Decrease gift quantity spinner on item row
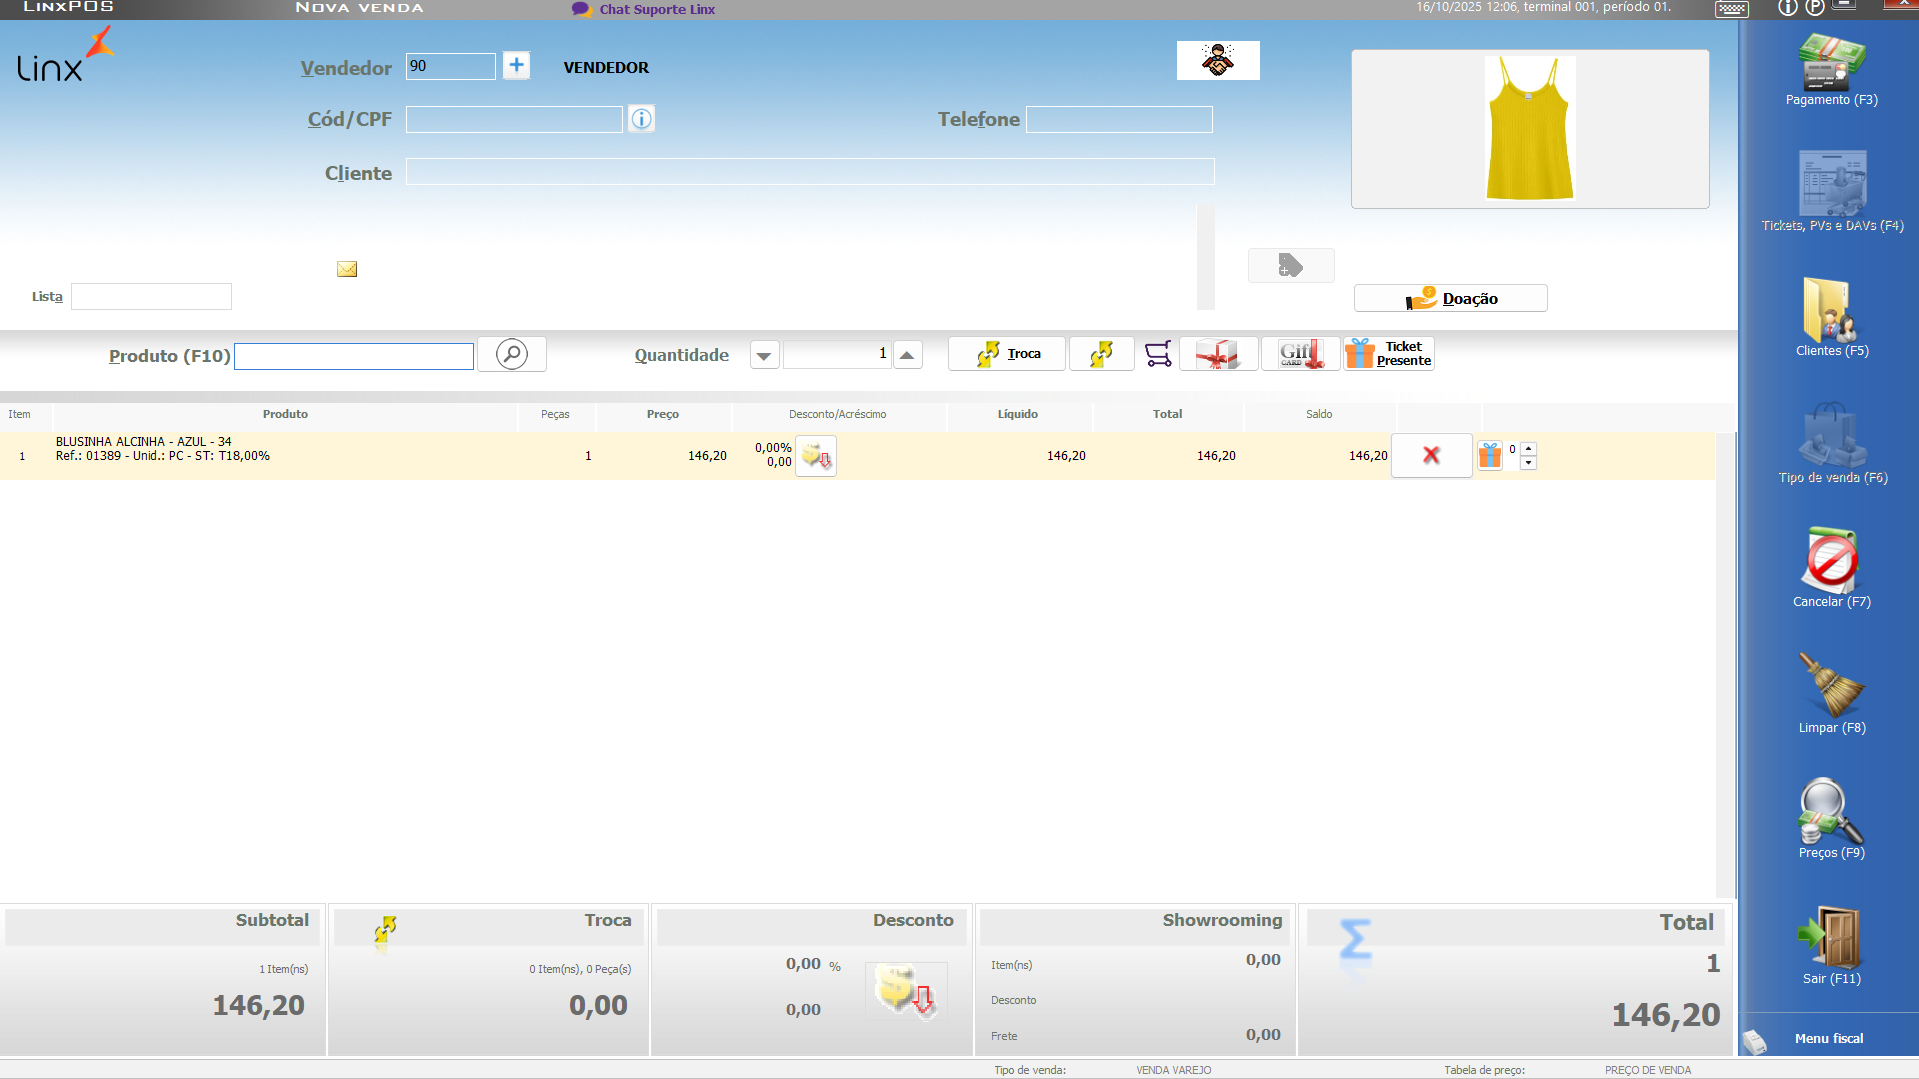The height and width of the screenshot is (1079, 1919). click(1528, 463)
